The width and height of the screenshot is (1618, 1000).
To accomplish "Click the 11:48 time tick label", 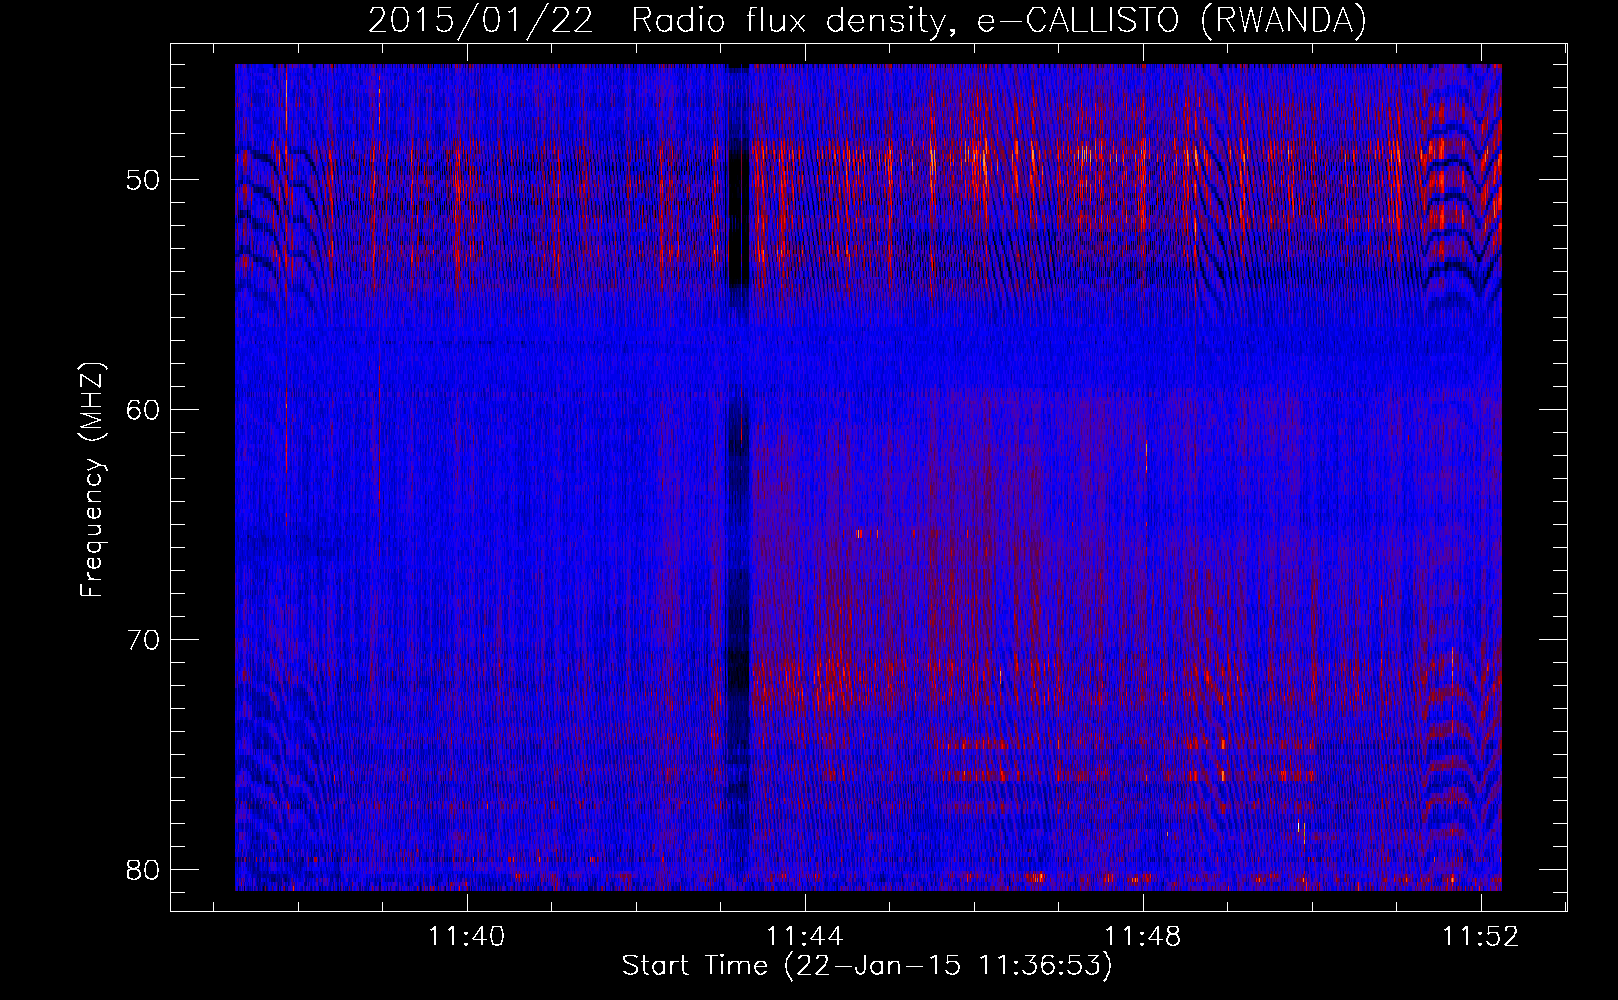I will (1143, 936).
